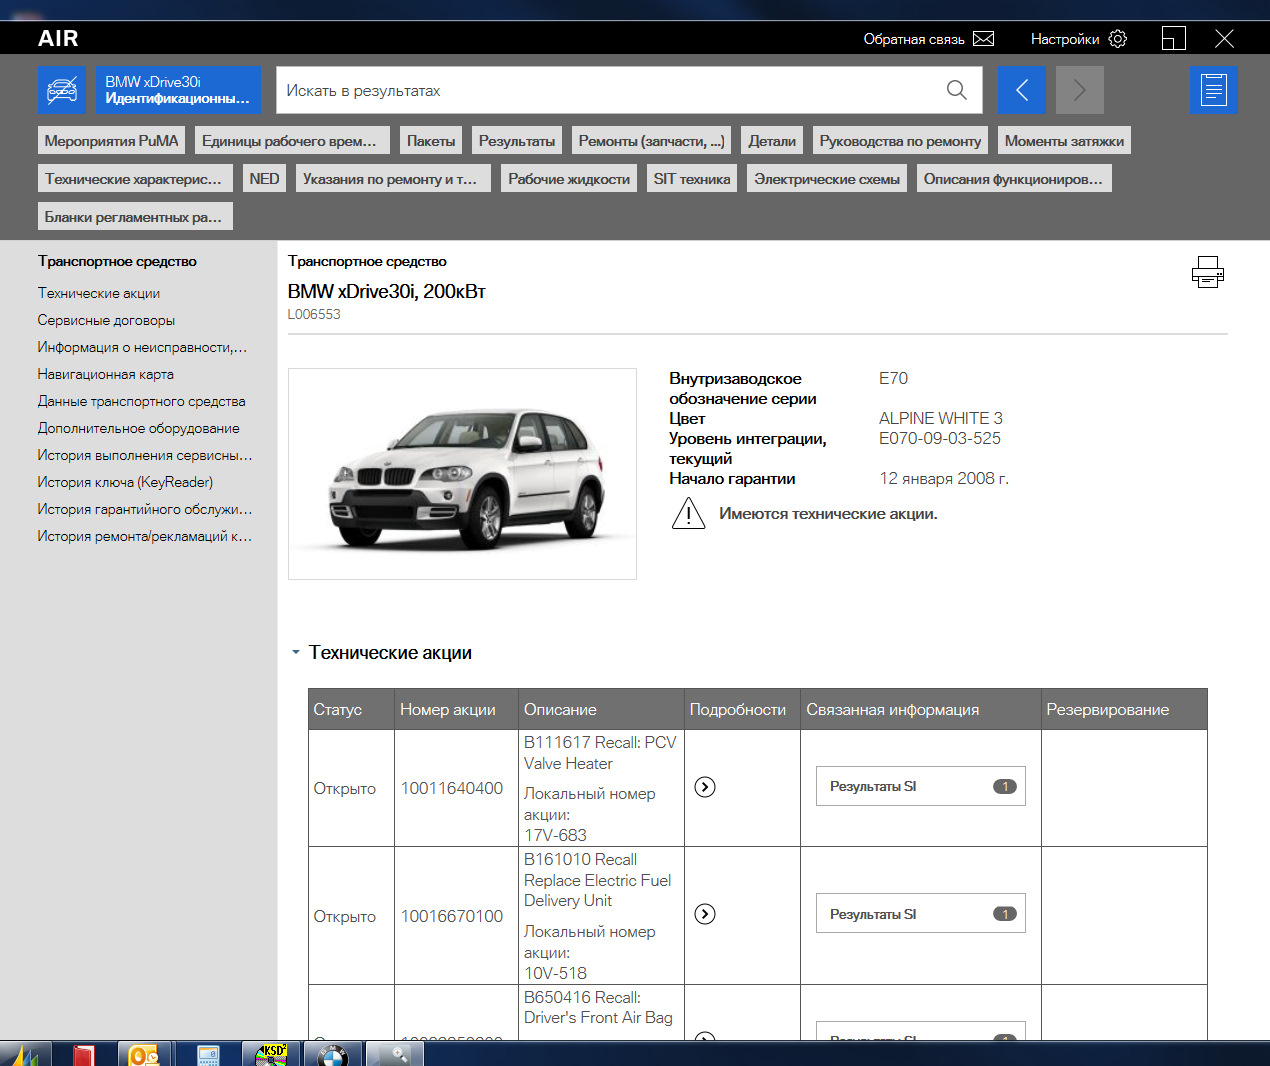Switch to the Моменты затяжки tab
Screen dimensions: 1270x1066
click(1063, 141)
